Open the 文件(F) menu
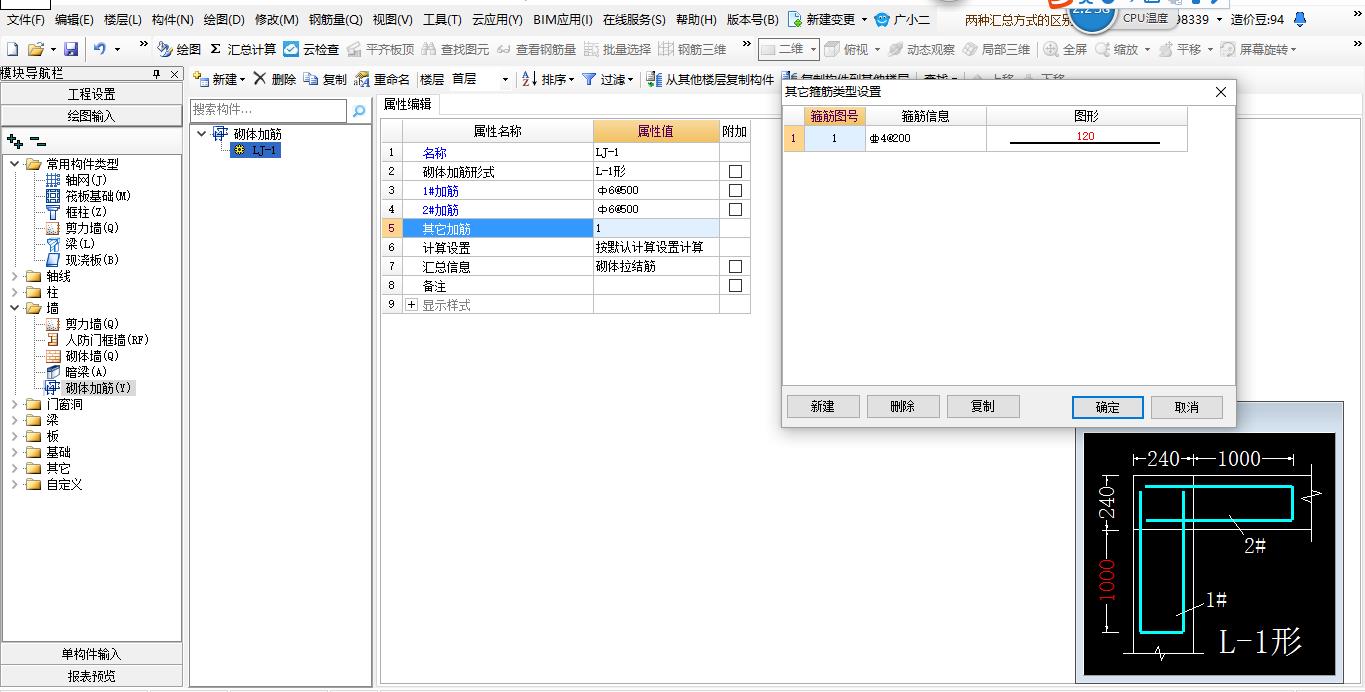 point(25,19)
